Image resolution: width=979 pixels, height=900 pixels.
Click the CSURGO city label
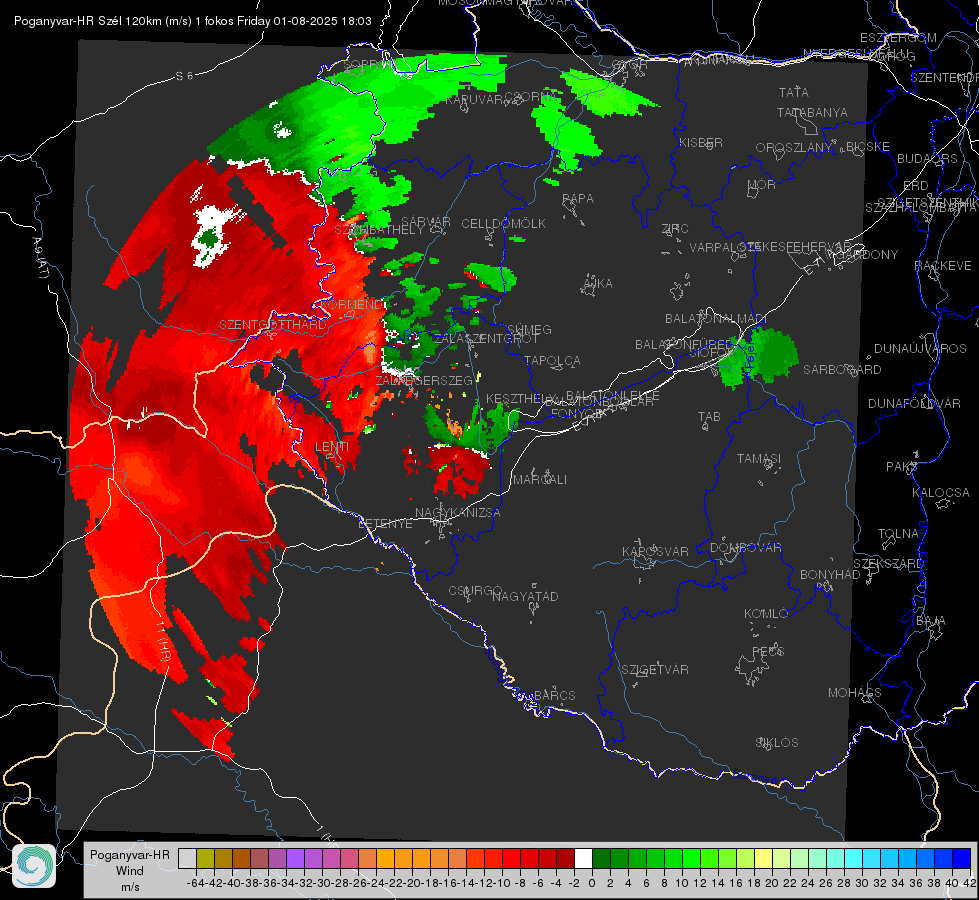tap(475, 591)
